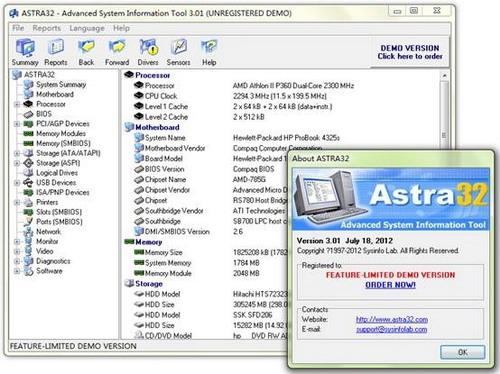Select Memory Modules tree icon
This screenshot has height=374, width=500.
pyautogui.click(x=29, y=134)
